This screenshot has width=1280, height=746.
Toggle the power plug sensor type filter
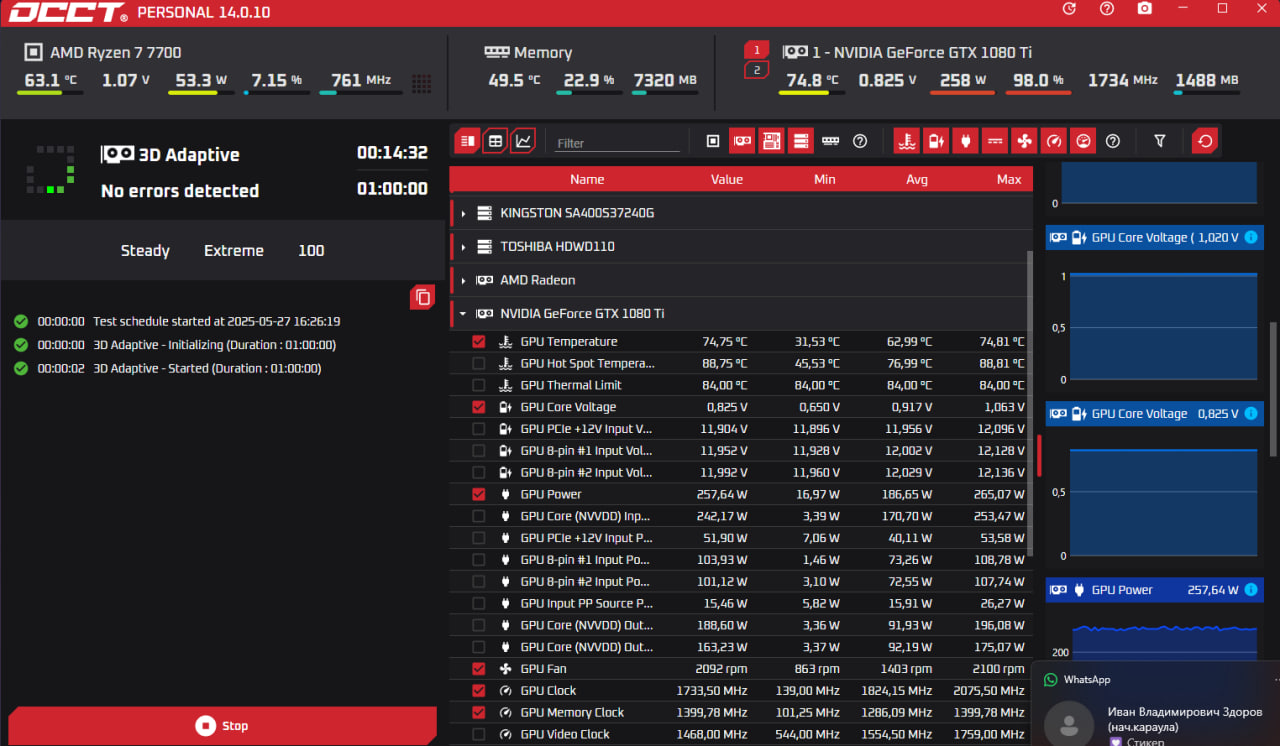click(x=965, y=141)
